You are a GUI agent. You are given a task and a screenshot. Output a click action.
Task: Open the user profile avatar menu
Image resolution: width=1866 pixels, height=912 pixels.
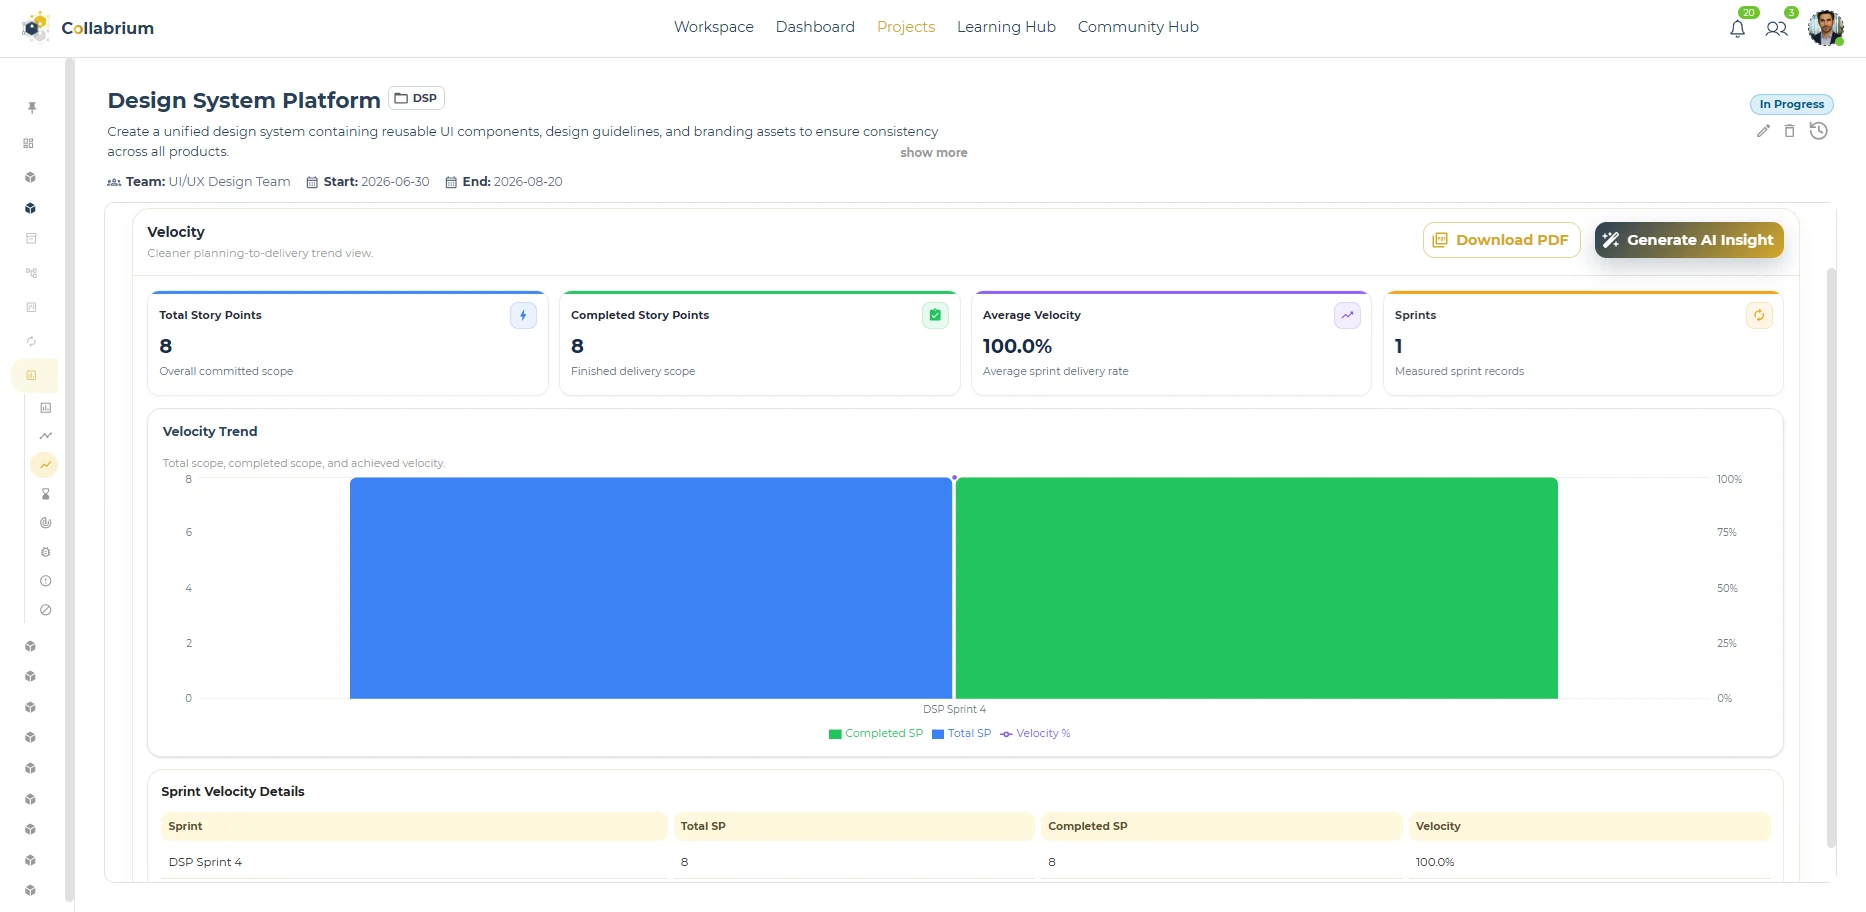pyautogui.click(x=1826, y=28)
